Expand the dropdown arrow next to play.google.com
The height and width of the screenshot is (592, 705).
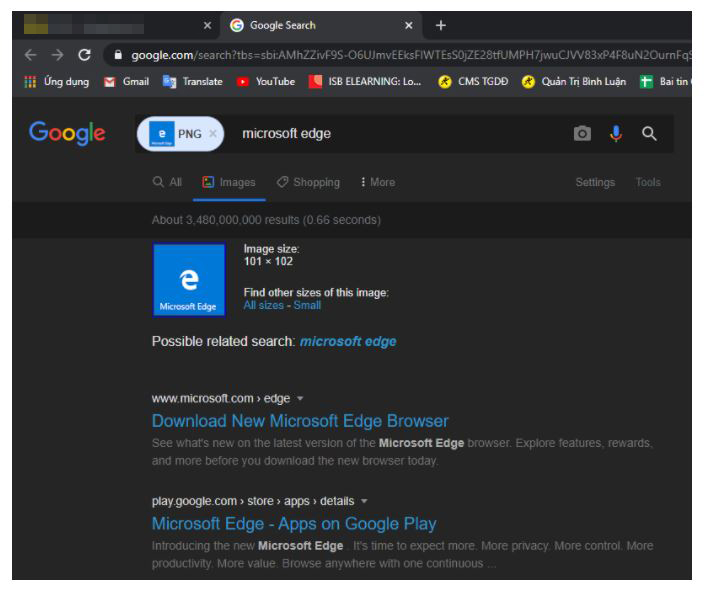[364, 501]
